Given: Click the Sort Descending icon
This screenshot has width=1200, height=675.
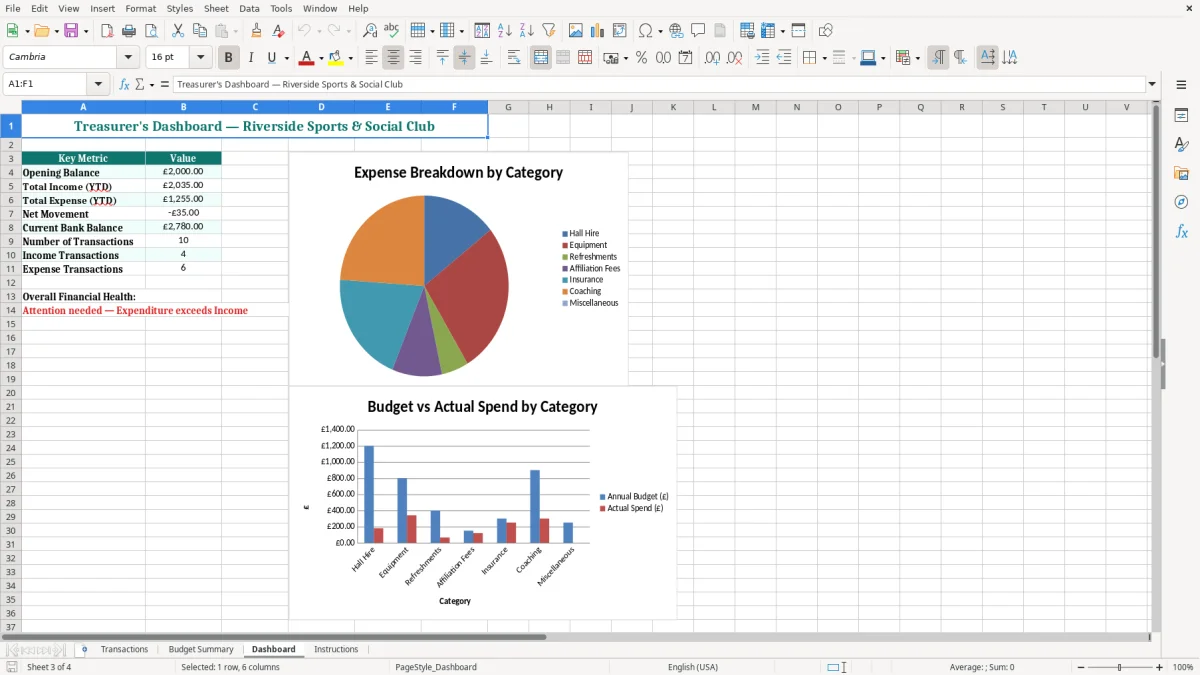Looking at the screenshot, I should coord(527,31).
